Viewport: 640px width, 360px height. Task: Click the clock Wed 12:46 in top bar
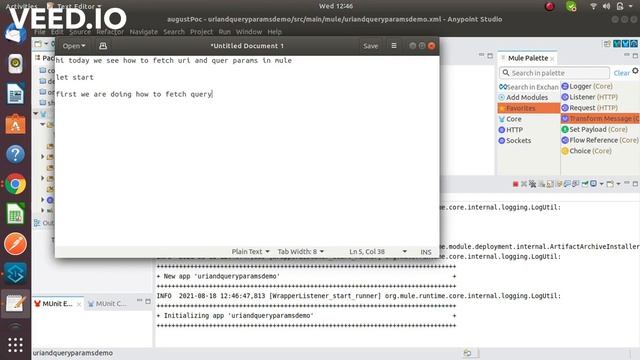click(x=336, y=6)
